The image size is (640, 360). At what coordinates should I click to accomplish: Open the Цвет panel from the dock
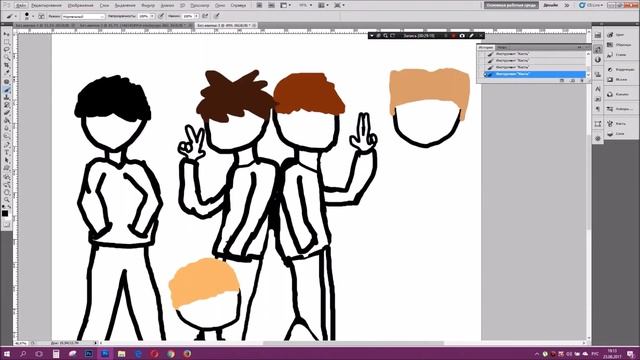click(x=617, y=35)
